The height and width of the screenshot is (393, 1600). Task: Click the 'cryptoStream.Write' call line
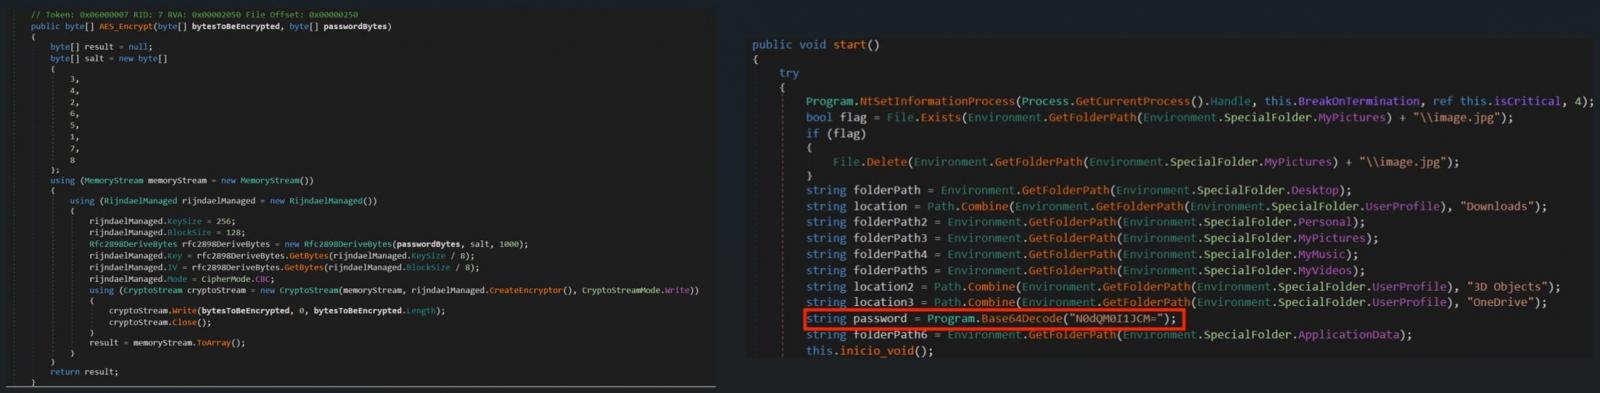[x=277, y=310]
